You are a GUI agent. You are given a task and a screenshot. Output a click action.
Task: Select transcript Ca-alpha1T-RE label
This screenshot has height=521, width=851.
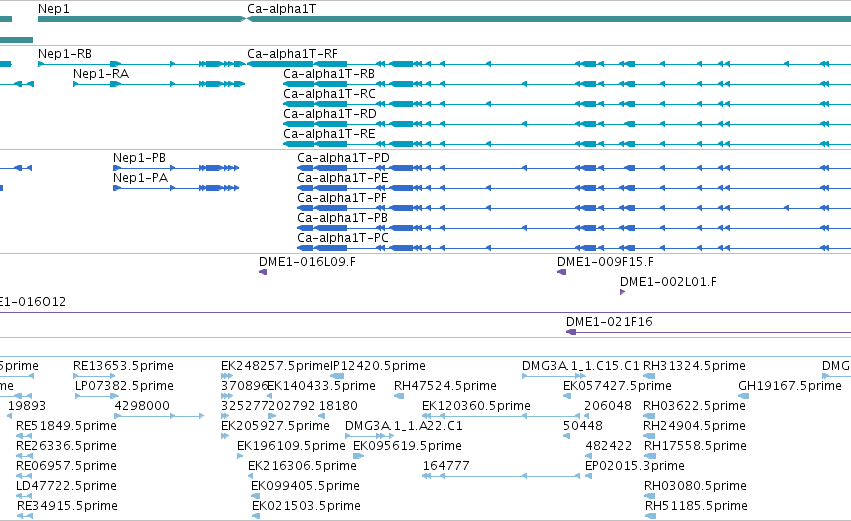(329, 134)
